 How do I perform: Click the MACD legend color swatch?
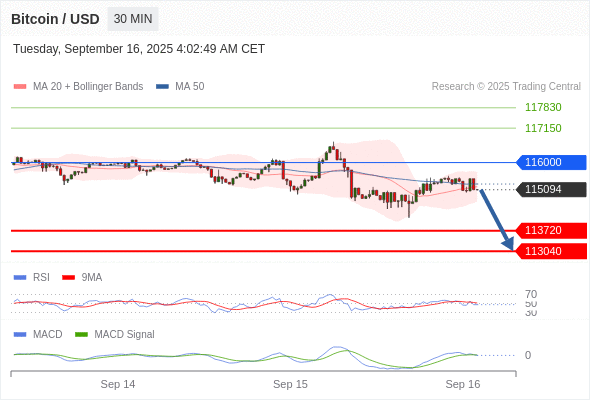coord(20,335)
